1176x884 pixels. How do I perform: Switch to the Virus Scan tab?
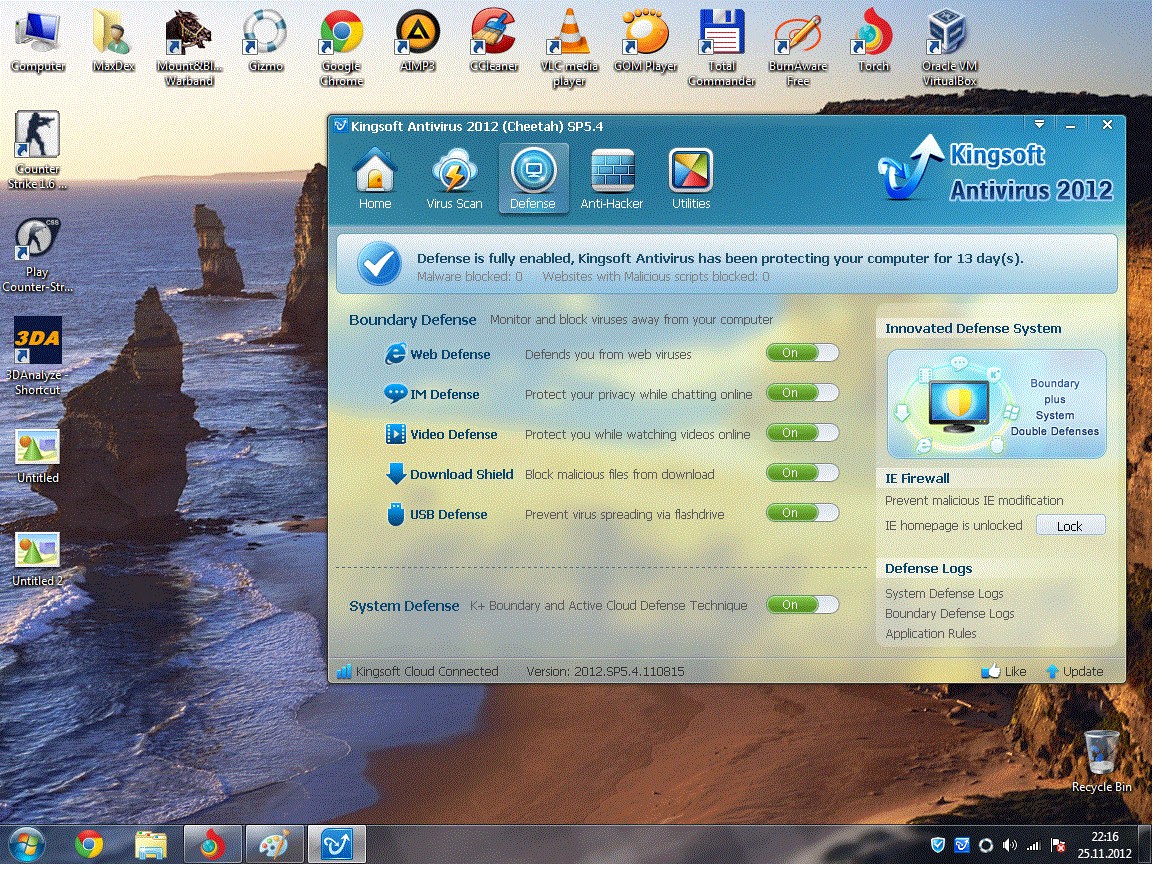click(454, 179)
